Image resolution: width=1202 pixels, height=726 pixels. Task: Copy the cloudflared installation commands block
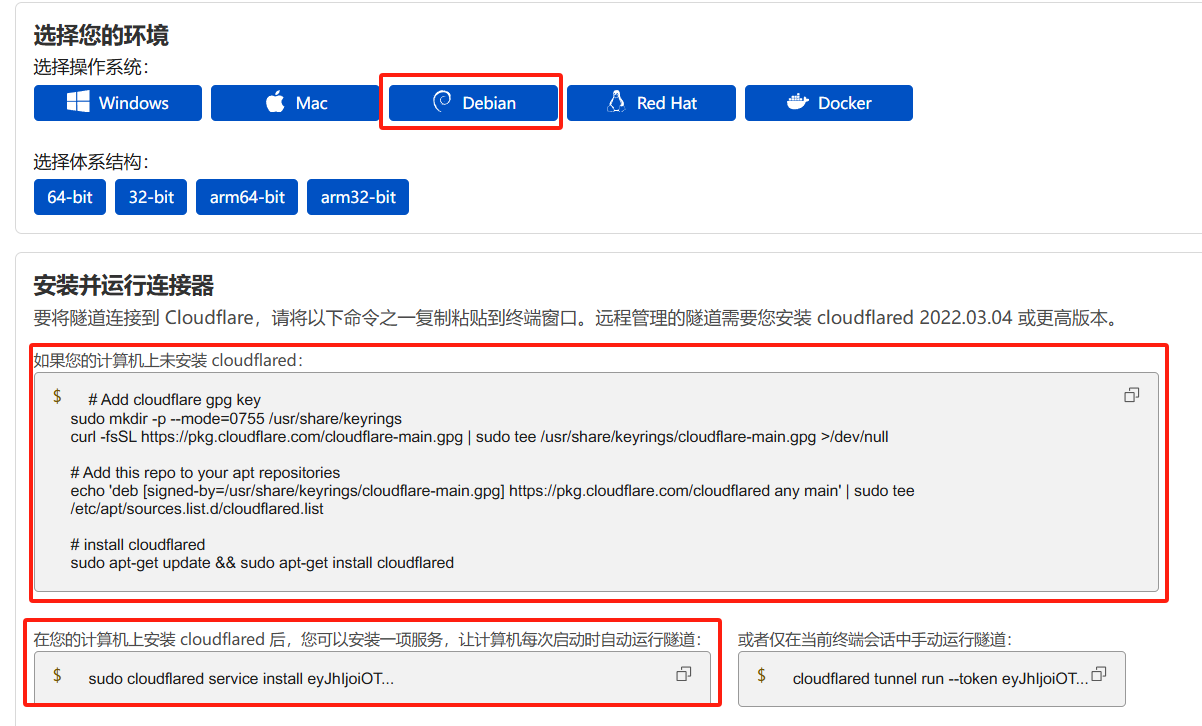pos(1131,395)
